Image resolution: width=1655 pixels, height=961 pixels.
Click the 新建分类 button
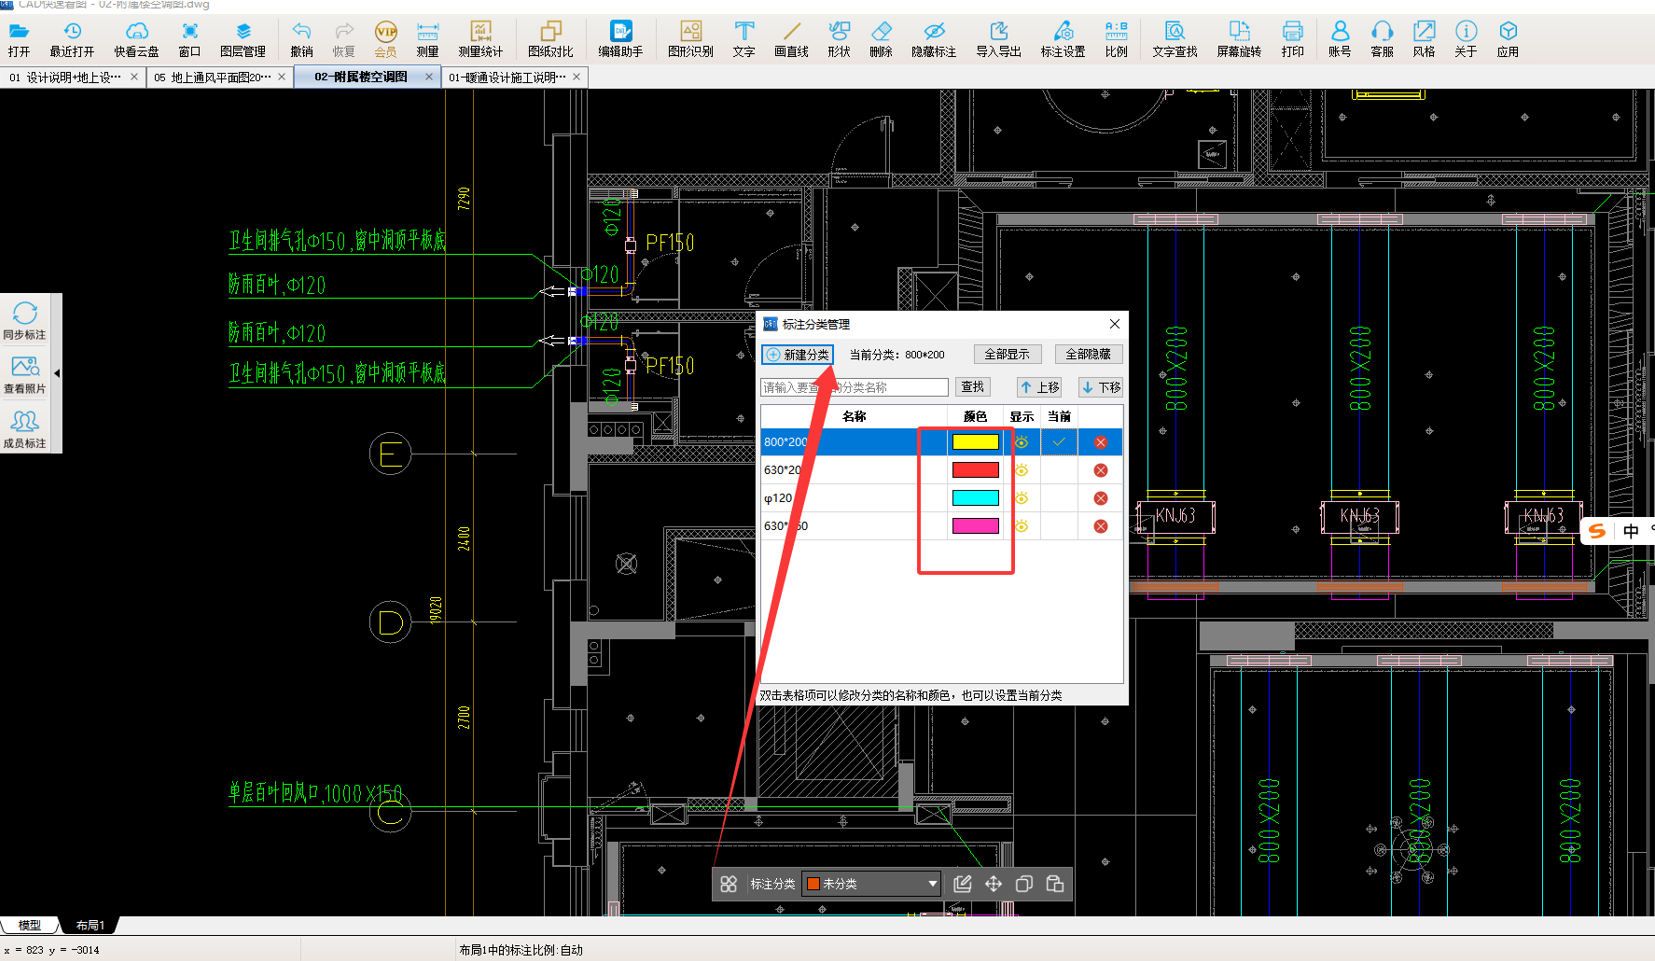tap(798, 355)
